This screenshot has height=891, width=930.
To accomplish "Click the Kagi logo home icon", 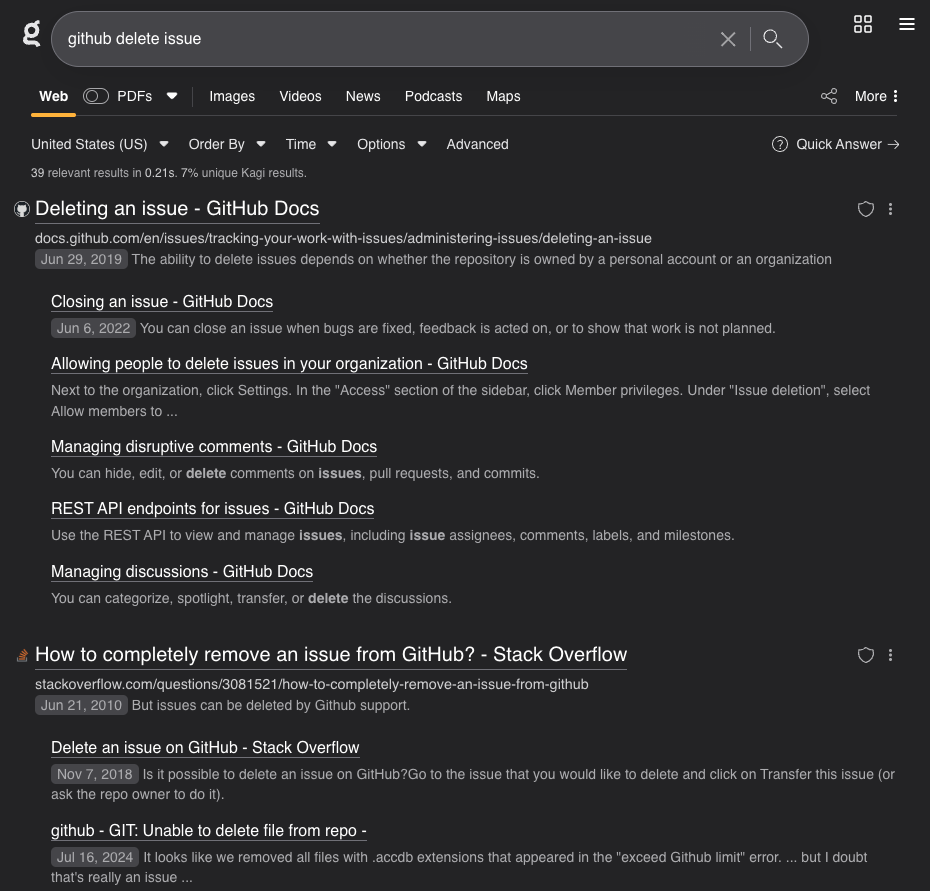I will (x=32, y=35).
